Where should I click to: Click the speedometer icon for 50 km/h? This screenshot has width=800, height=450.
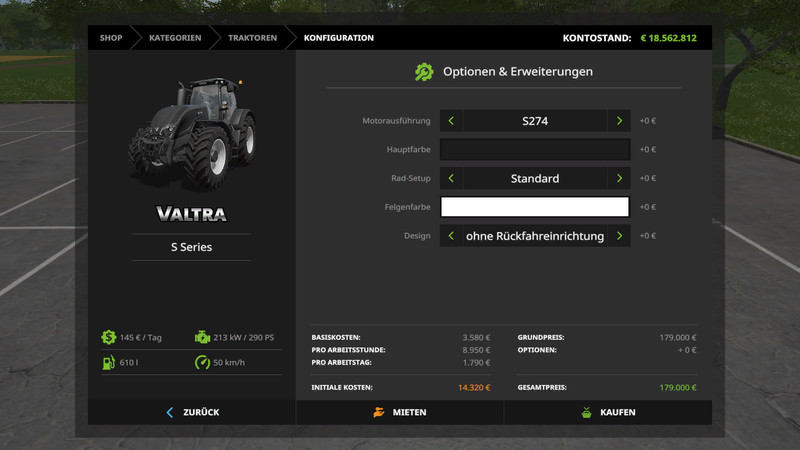point(202,362)
